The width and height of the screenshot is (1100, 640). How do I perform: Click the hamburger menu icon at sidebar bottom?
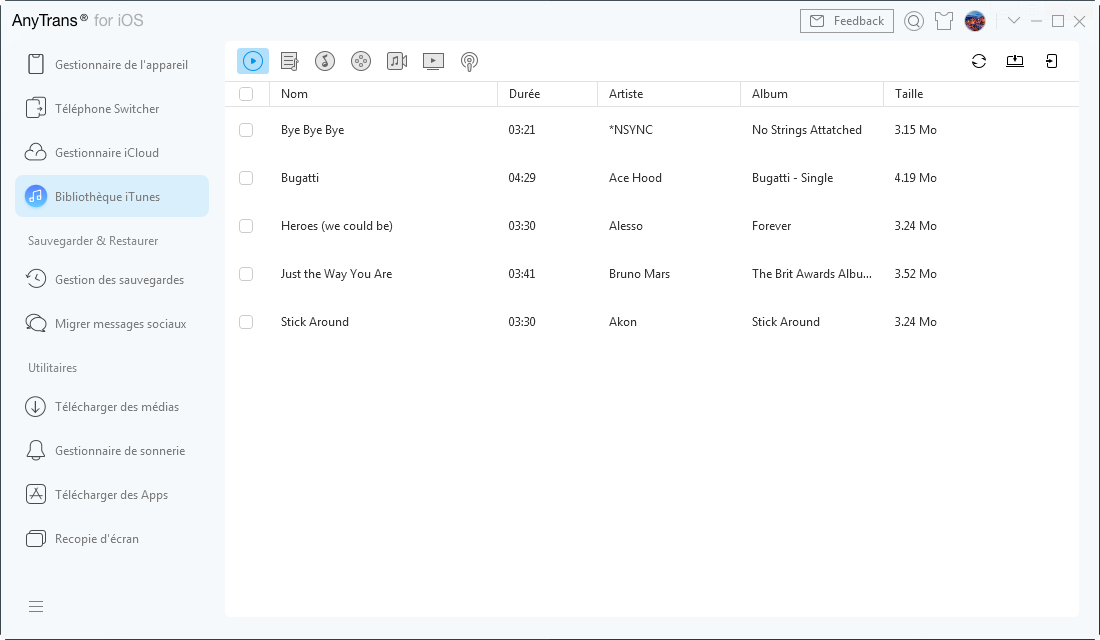(x=36, y=606)
